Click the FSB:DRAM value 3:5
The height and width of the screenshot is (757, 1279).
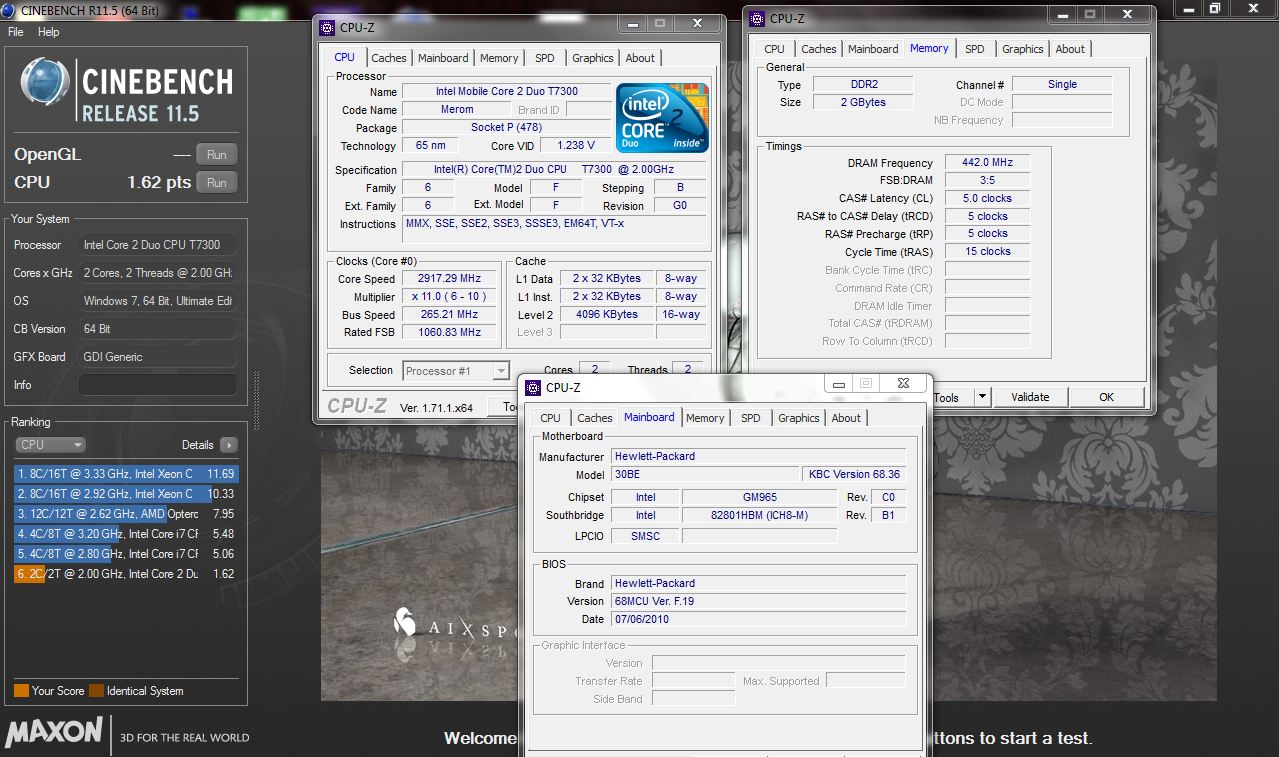(x=986, y=181)
